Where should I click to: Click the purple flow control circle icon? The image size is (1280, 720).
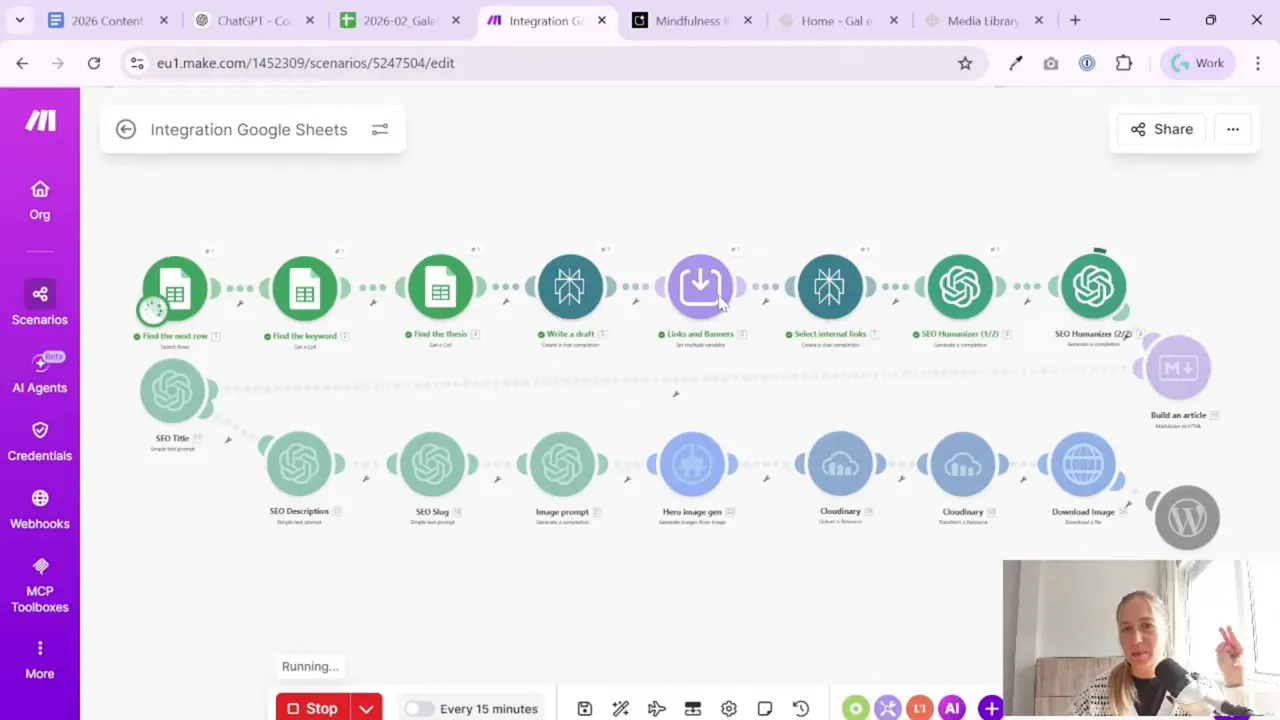click(887, 708)
